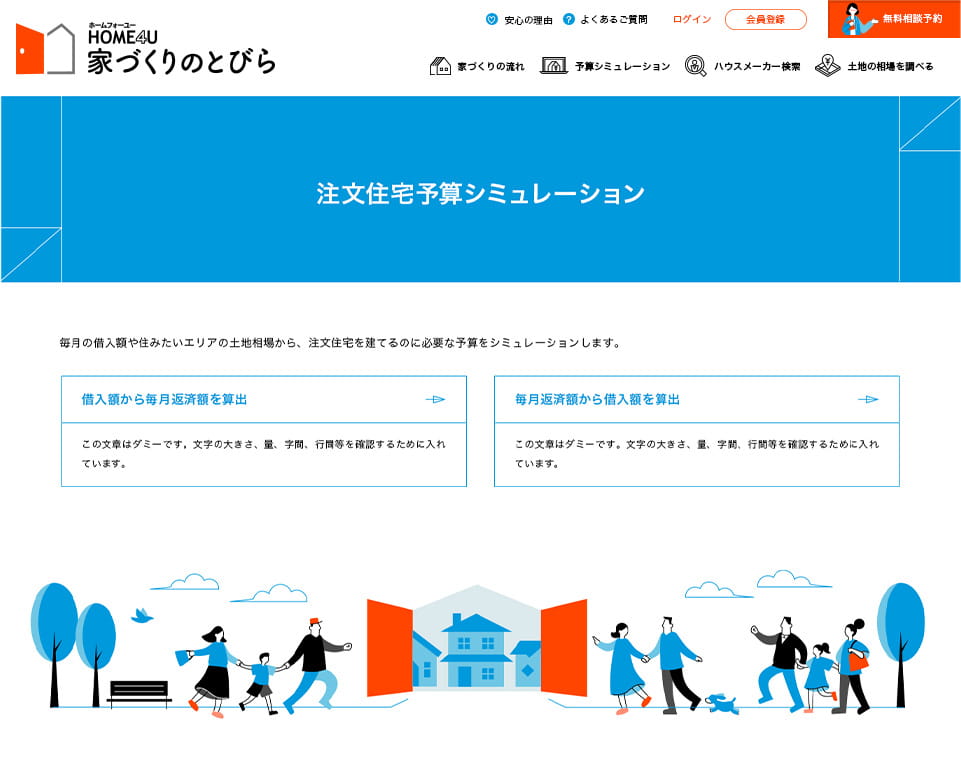
Task: Click the HOME4U red door logo icon
Action: pos(45,49)
